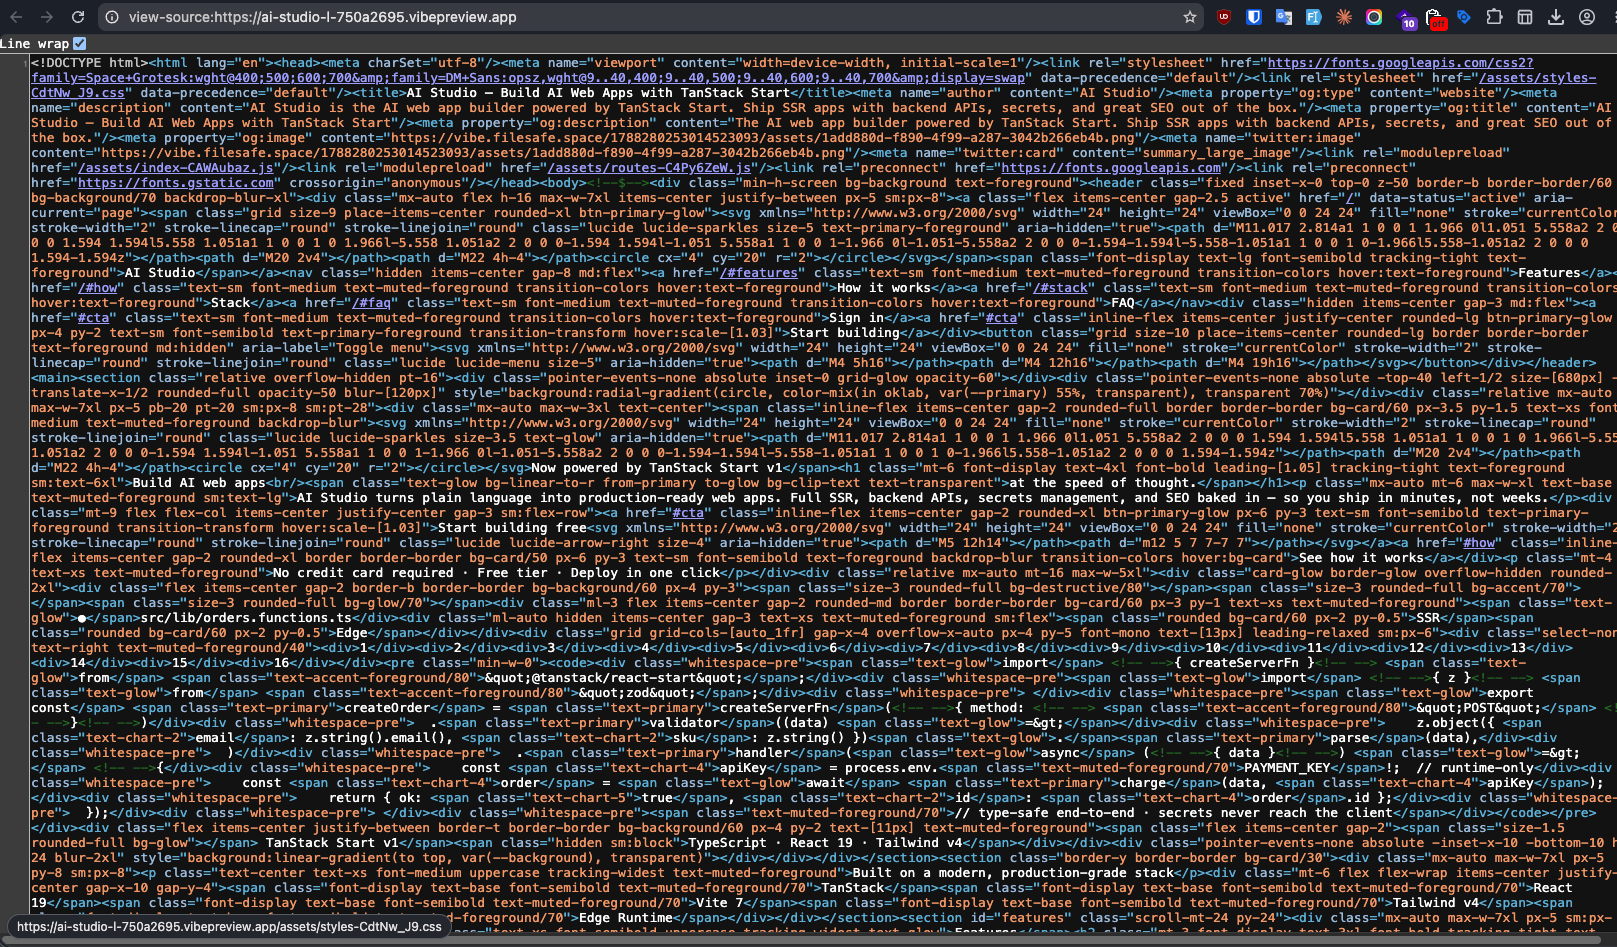Go back using the browser back arrow

[x=16, y=17]
